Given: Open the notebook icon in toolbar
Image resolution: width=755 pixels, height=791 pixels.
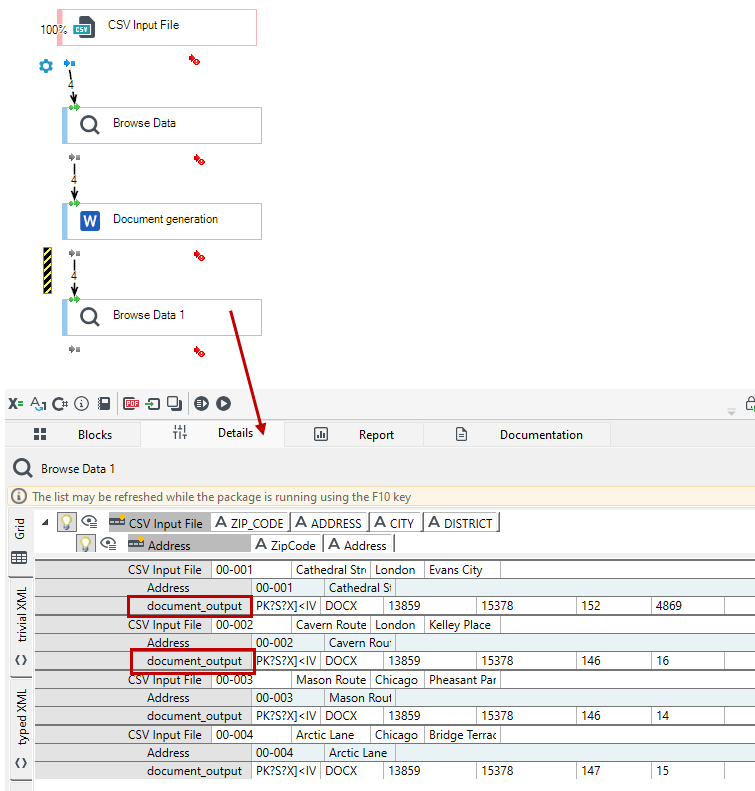Looking at the screenshot, I should [104, 403].
